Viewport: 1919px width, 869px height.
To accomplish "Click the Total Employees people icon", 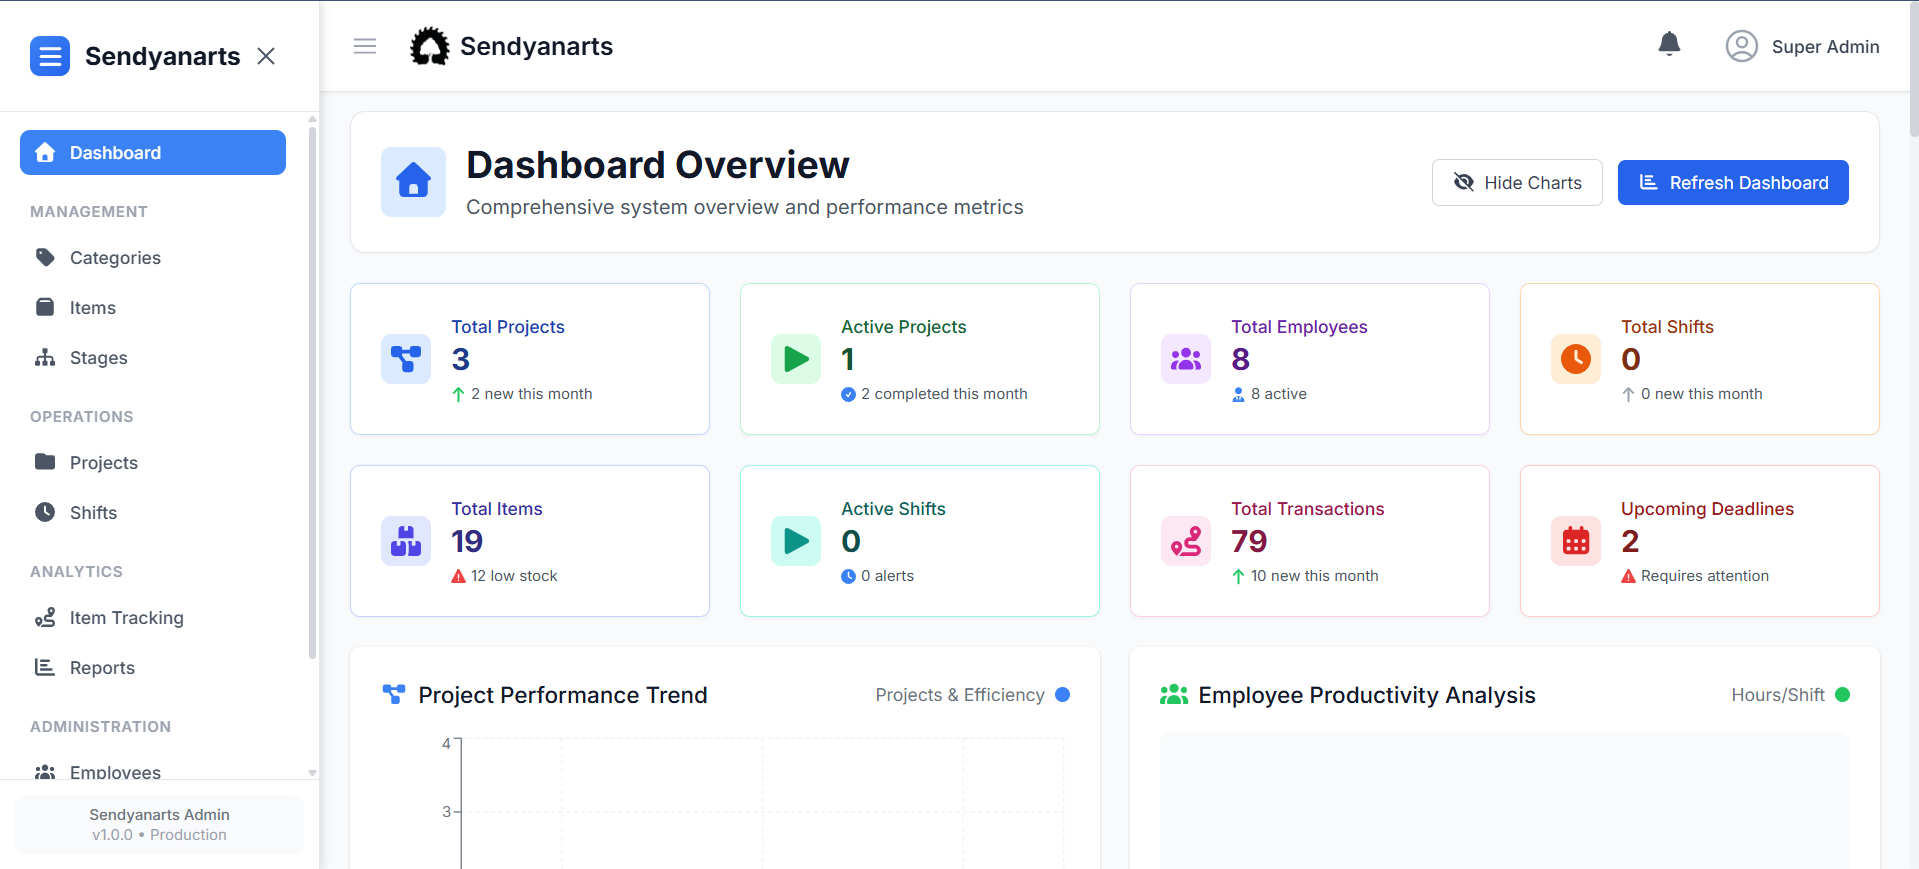I will [1186, 359].
